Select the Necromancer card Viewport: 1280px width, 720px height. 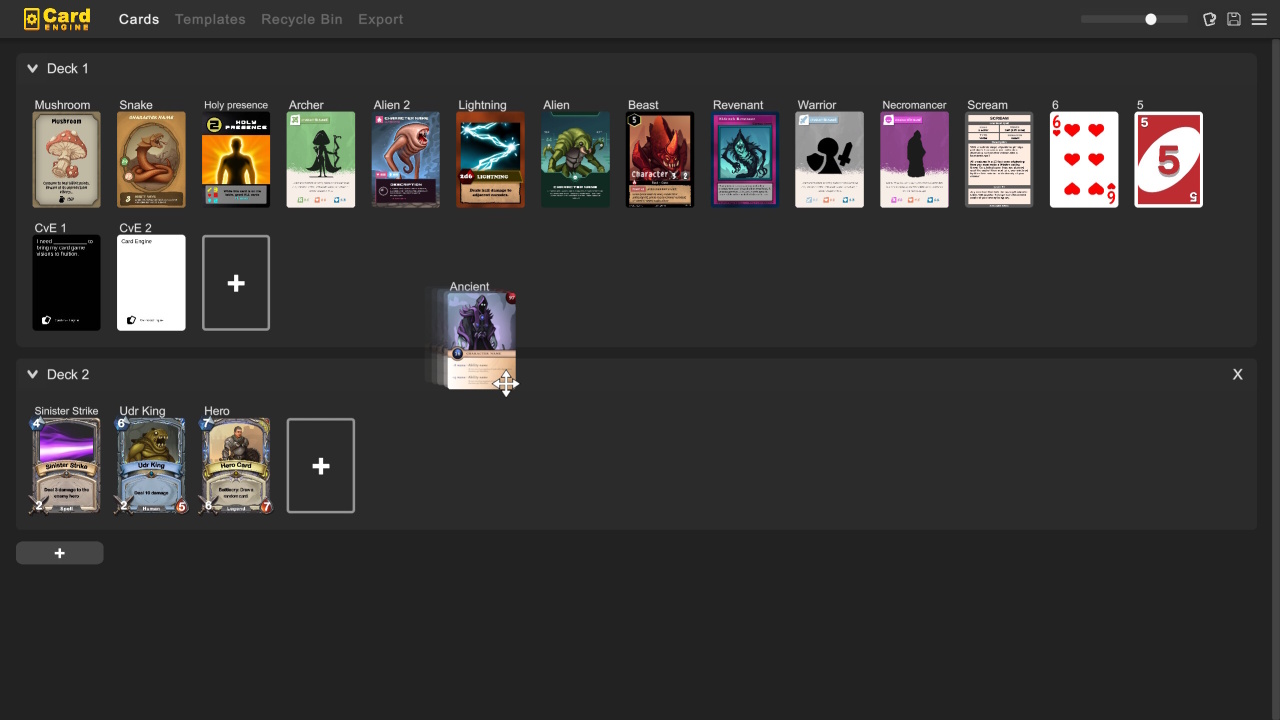point(915,160)
